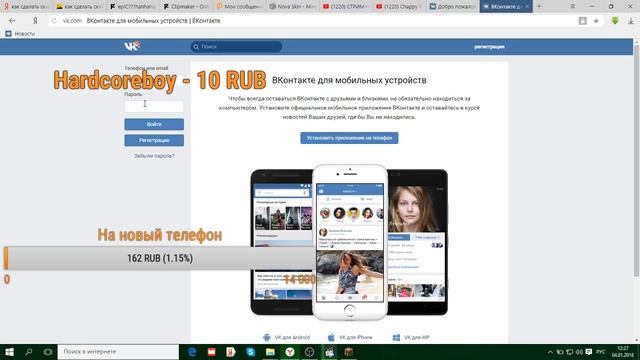Open the Action Center notification icon

coord(589,352)
